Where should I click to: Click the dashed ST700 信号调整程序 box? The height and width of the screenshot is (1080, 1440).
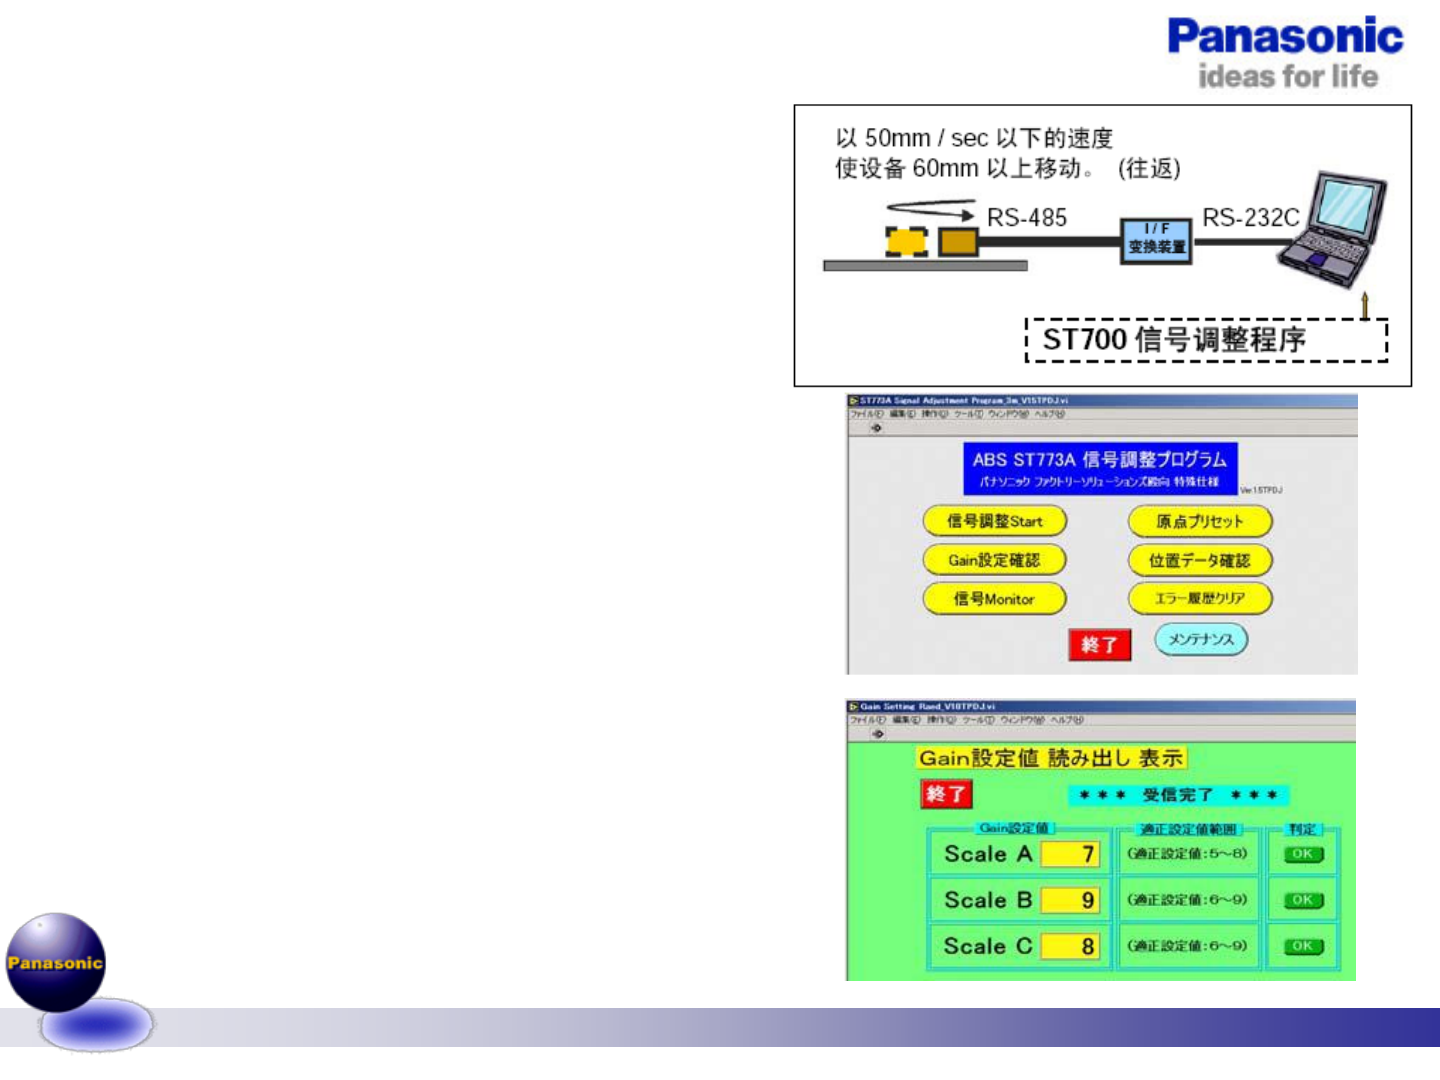point(1207,340)
